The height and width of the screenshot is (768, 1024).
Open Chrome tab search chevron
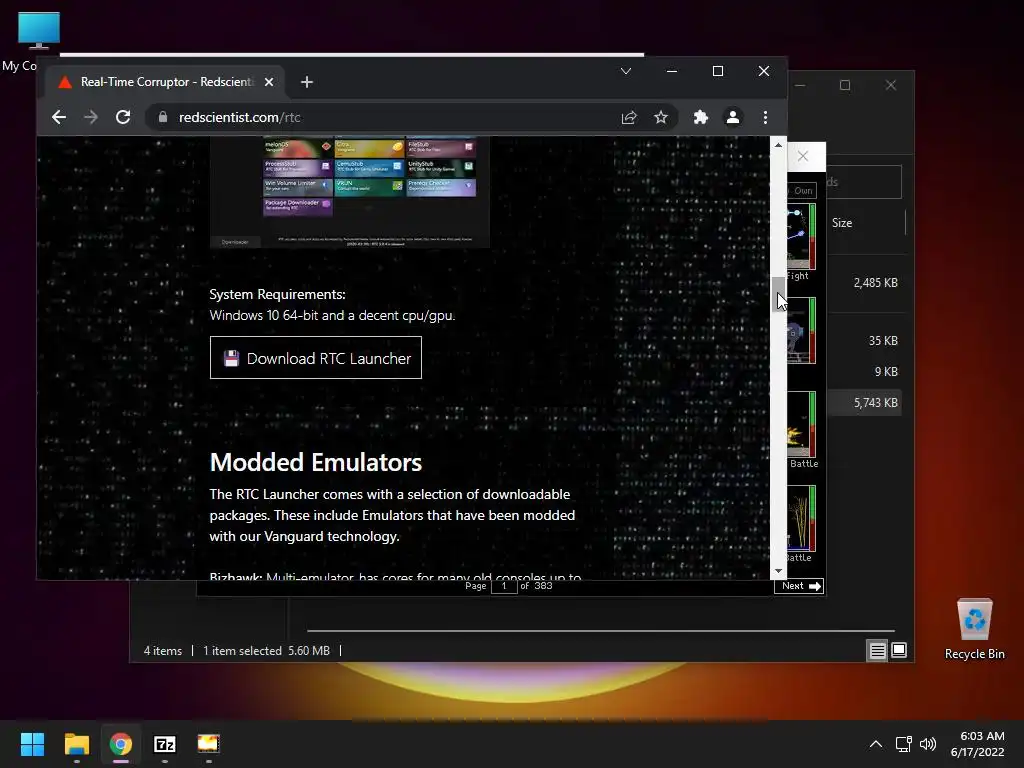626,71
